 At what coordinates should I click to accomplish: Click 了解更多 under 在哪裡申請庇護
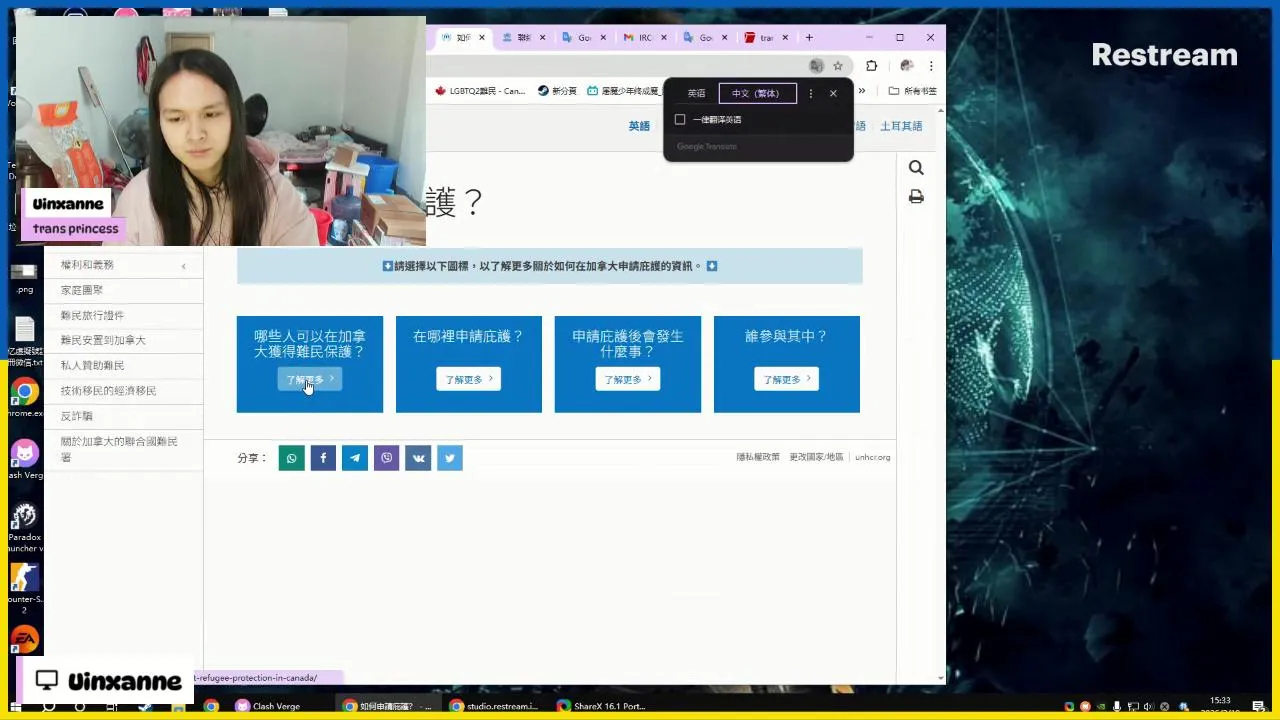[468, 379]
